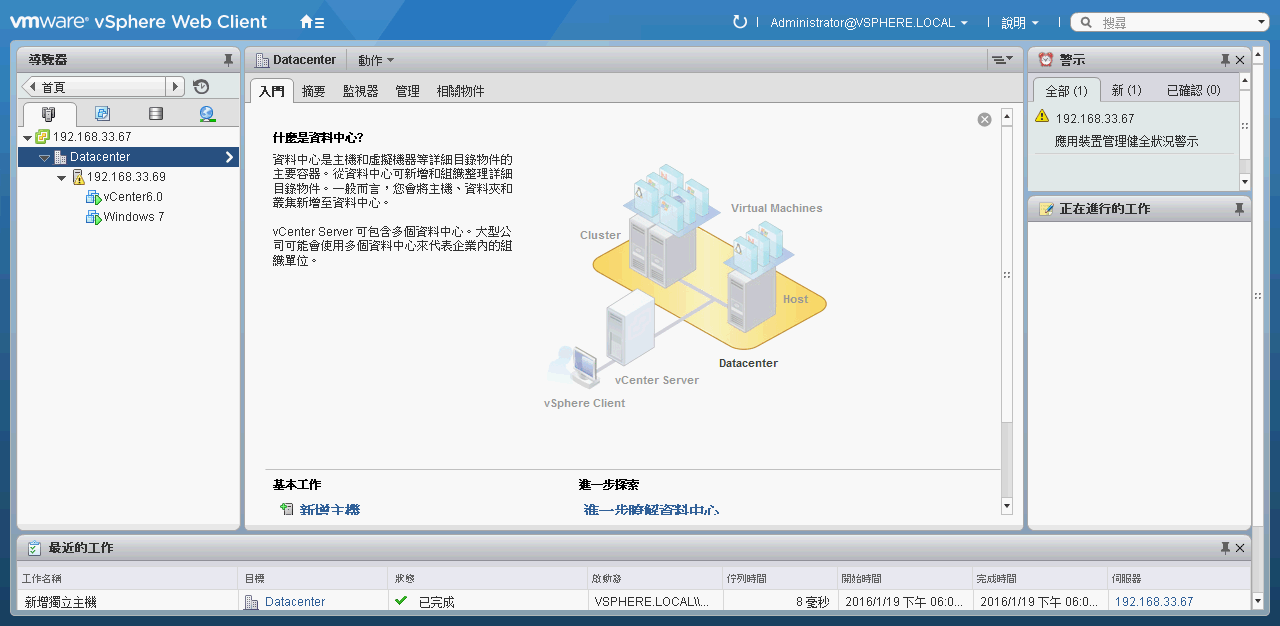Collapse the 192.168.33.67 vCenter tree node

[27, 137]
